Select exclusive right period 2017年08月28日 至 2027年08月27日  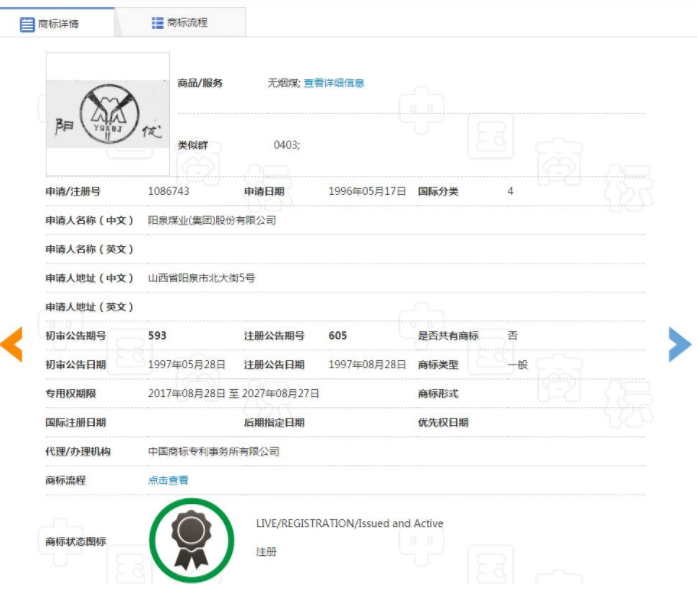point(234,394)
